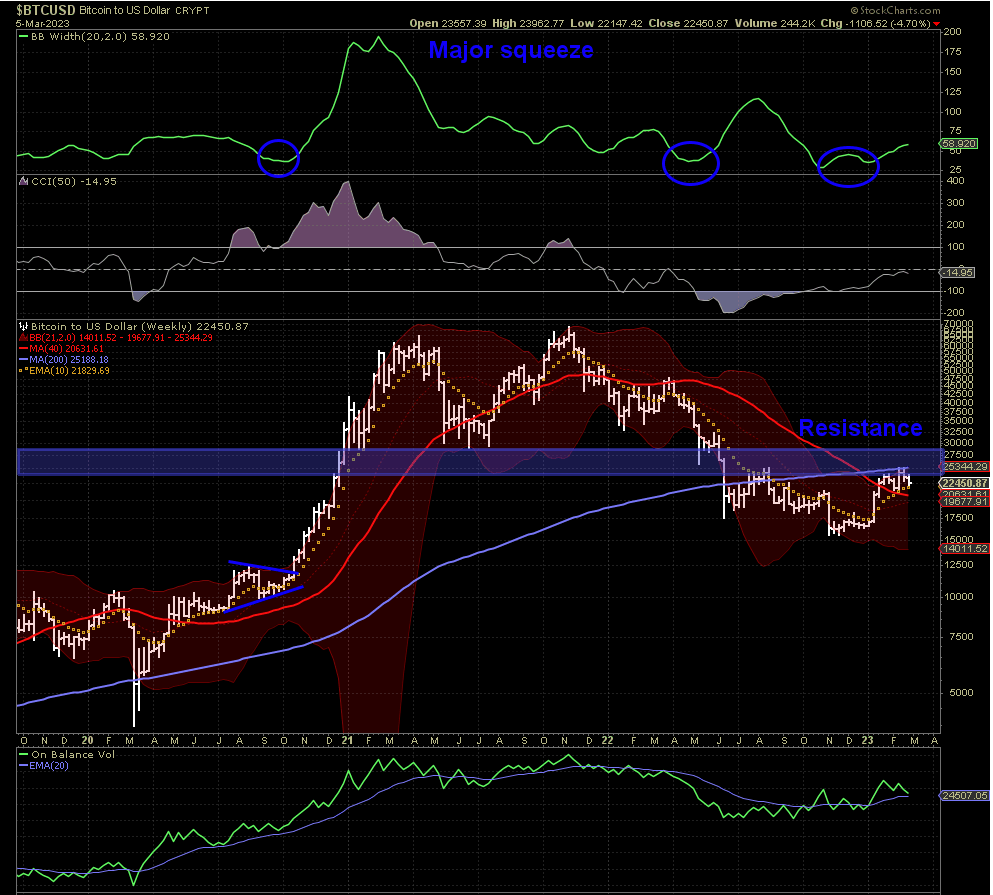Click the green marker before On Balance Vol
The width and height of the screenshot is (993, 895).
24,754
